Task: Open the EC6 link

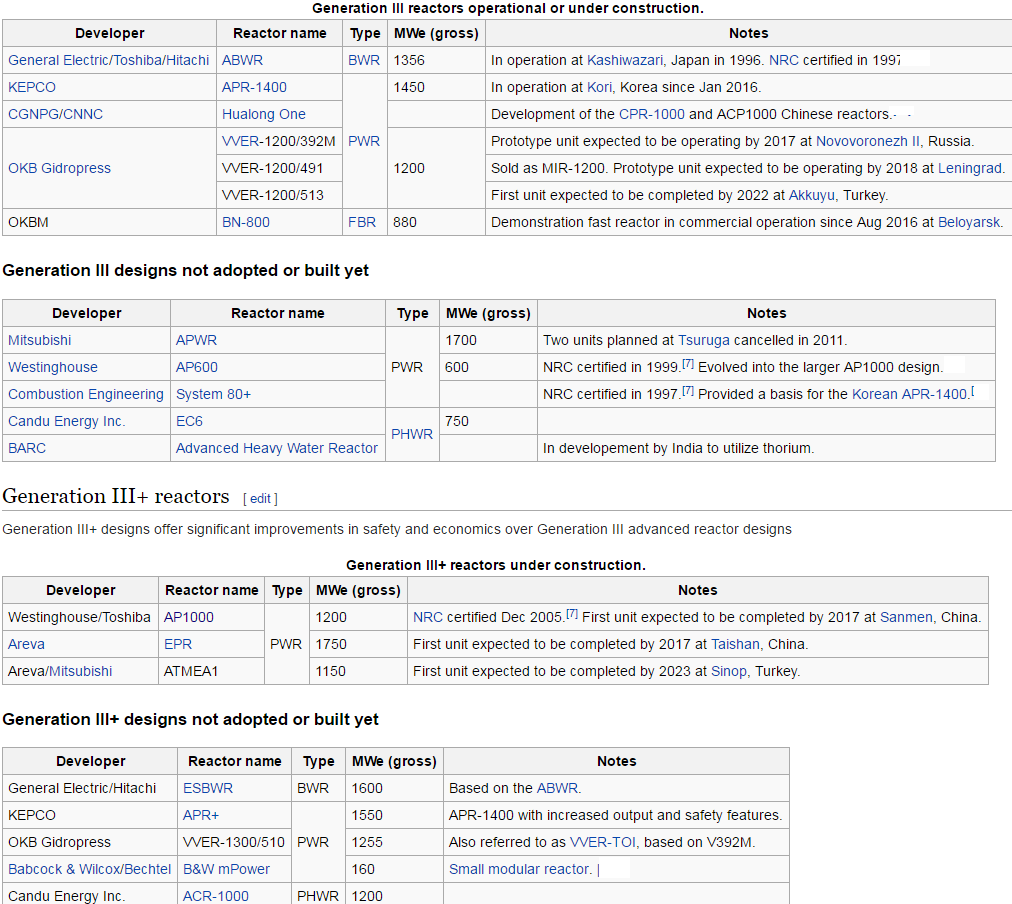Action: [189, 421]
